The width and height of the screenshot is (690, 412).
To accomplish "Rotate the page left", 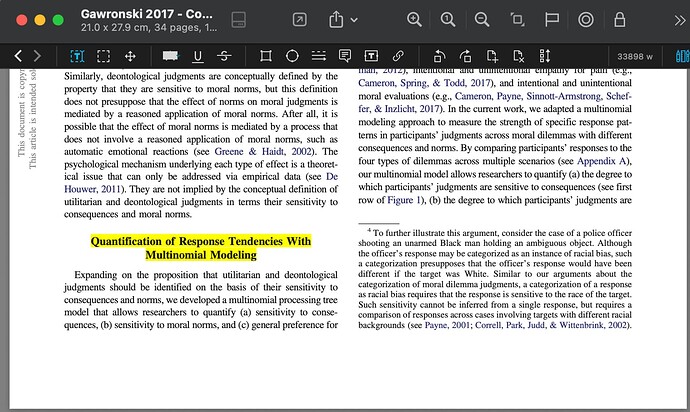I will (439, 56).
